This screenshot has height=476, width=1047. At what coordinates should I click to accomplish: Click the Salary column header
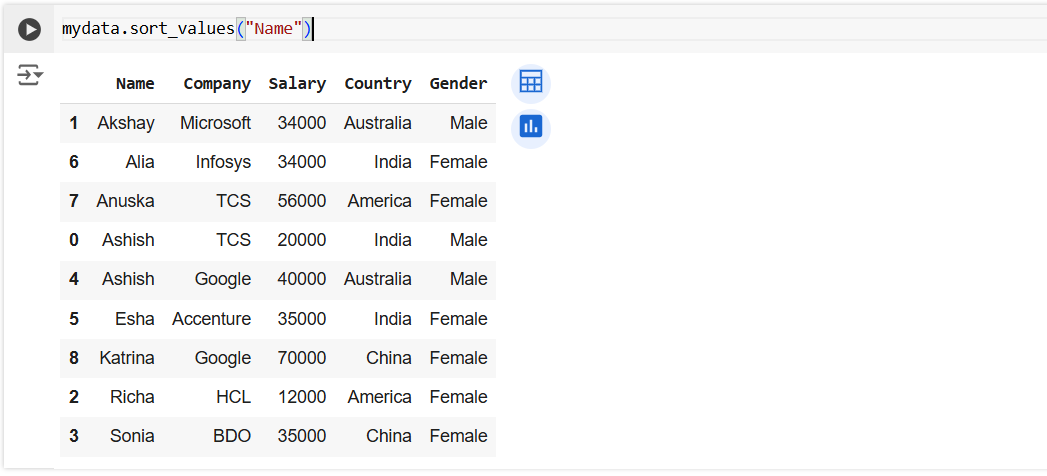click(297, 84)
